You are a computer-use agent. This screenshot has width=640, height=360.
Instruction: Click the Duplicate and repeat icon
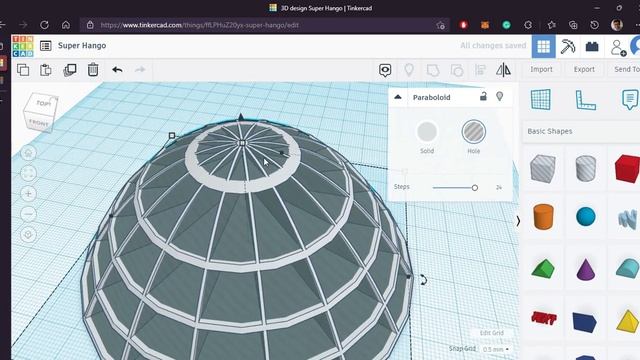(70, 70)
